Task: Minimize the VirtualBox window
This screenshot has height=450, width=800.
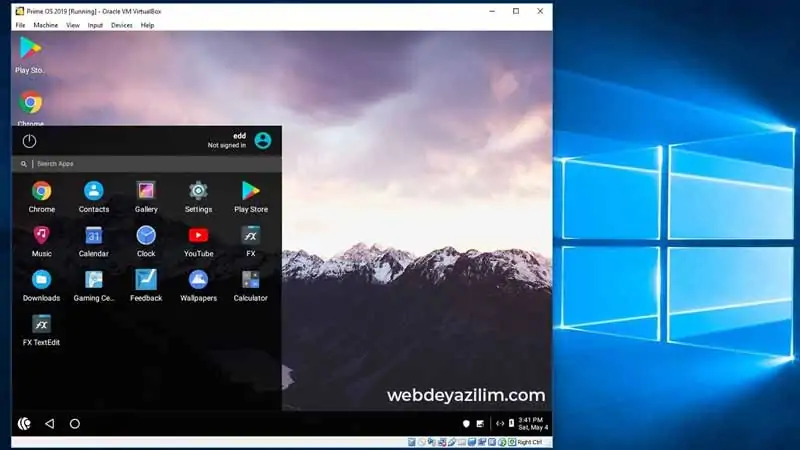Action: pyautogui.click(x=492, y=11)
